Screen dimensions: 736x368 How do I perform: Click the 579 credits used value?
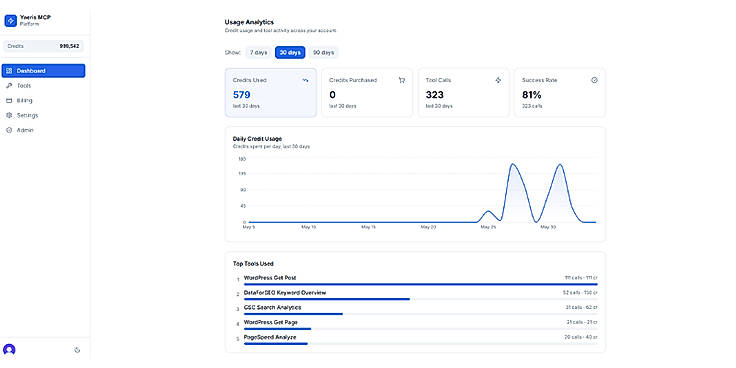pos(242,95)
